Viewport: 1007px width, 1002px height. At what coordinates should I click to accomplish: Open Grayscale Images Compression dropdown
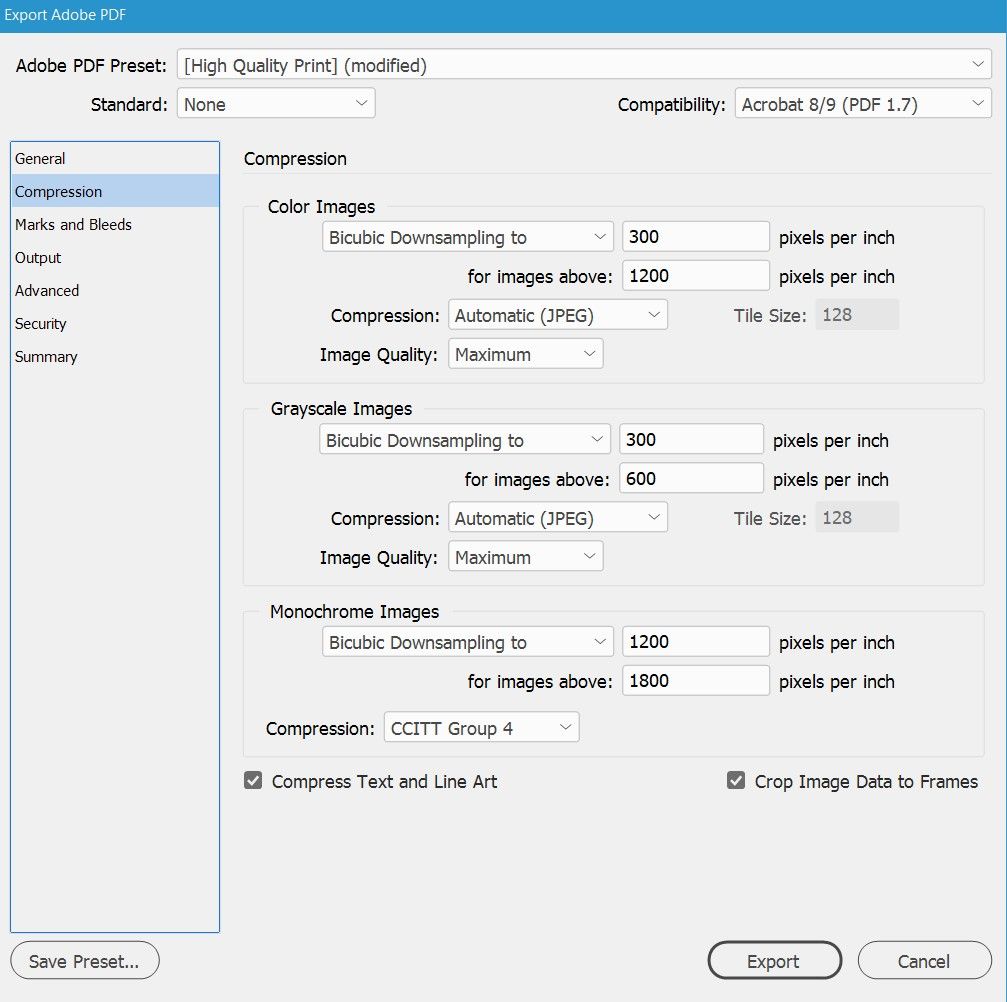point(557,518)
